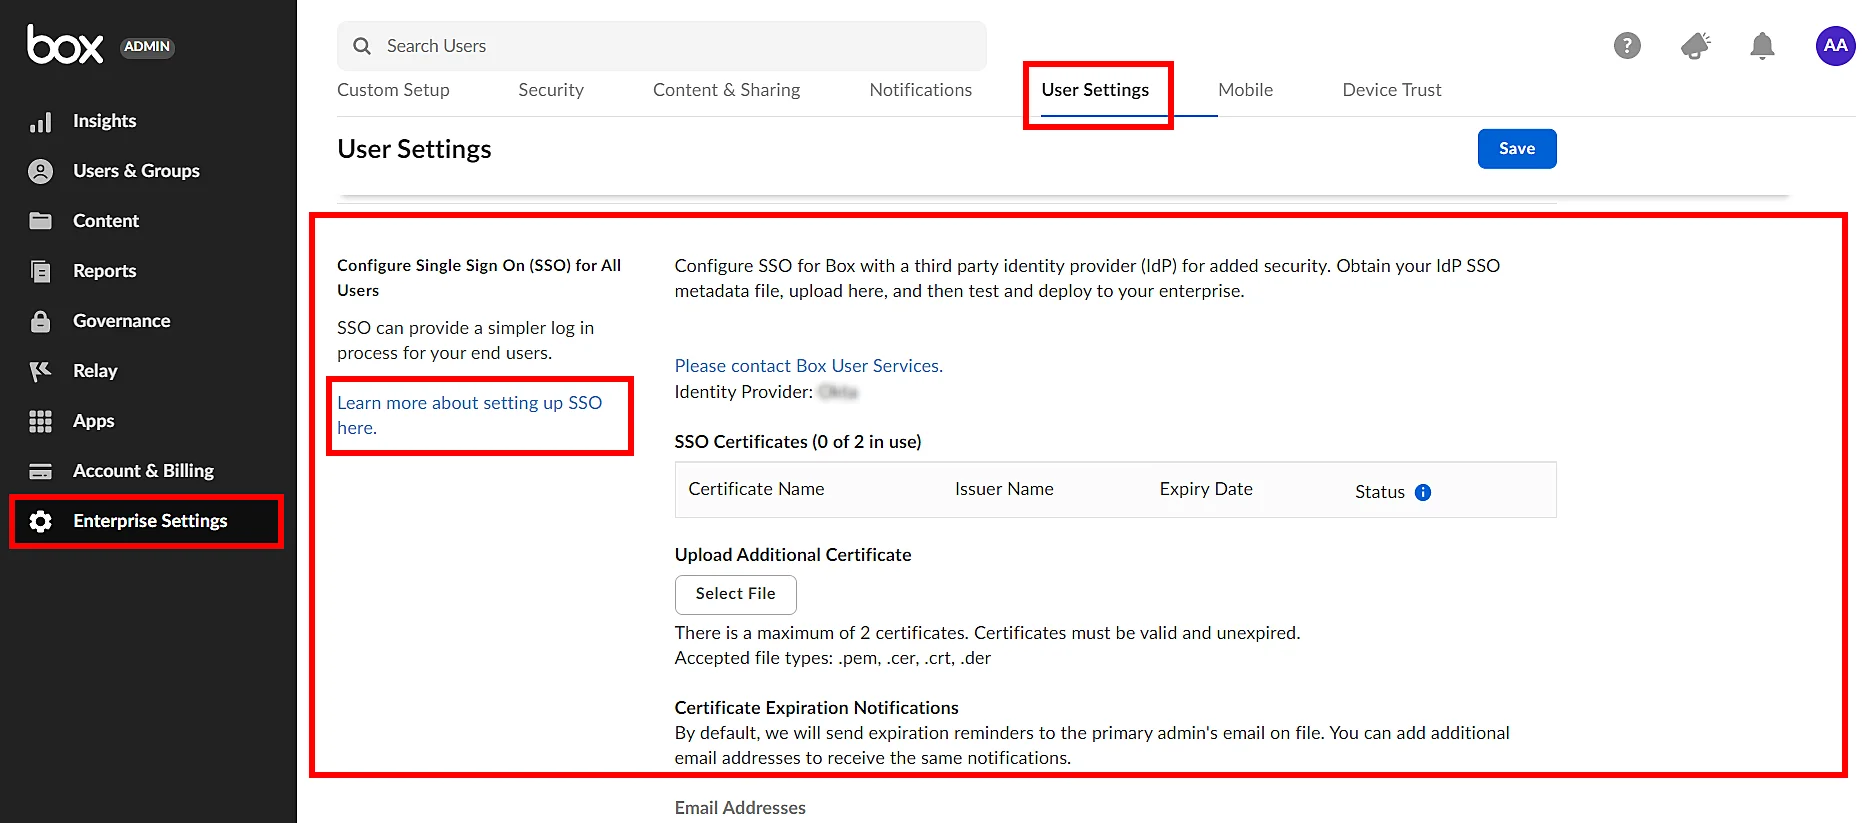The width and height of the screenshot is (1862, 823).
Task: Click the SSO Certificates (0 of 2 in use) heading
Action: click(798, 442)
